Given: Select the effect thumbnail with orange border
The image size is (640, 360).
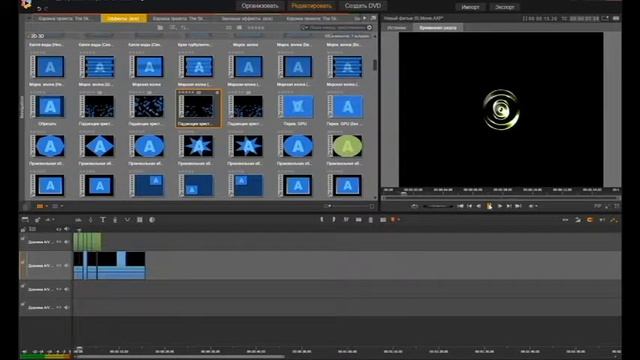Looking at the screenshot, I should 199,108.
